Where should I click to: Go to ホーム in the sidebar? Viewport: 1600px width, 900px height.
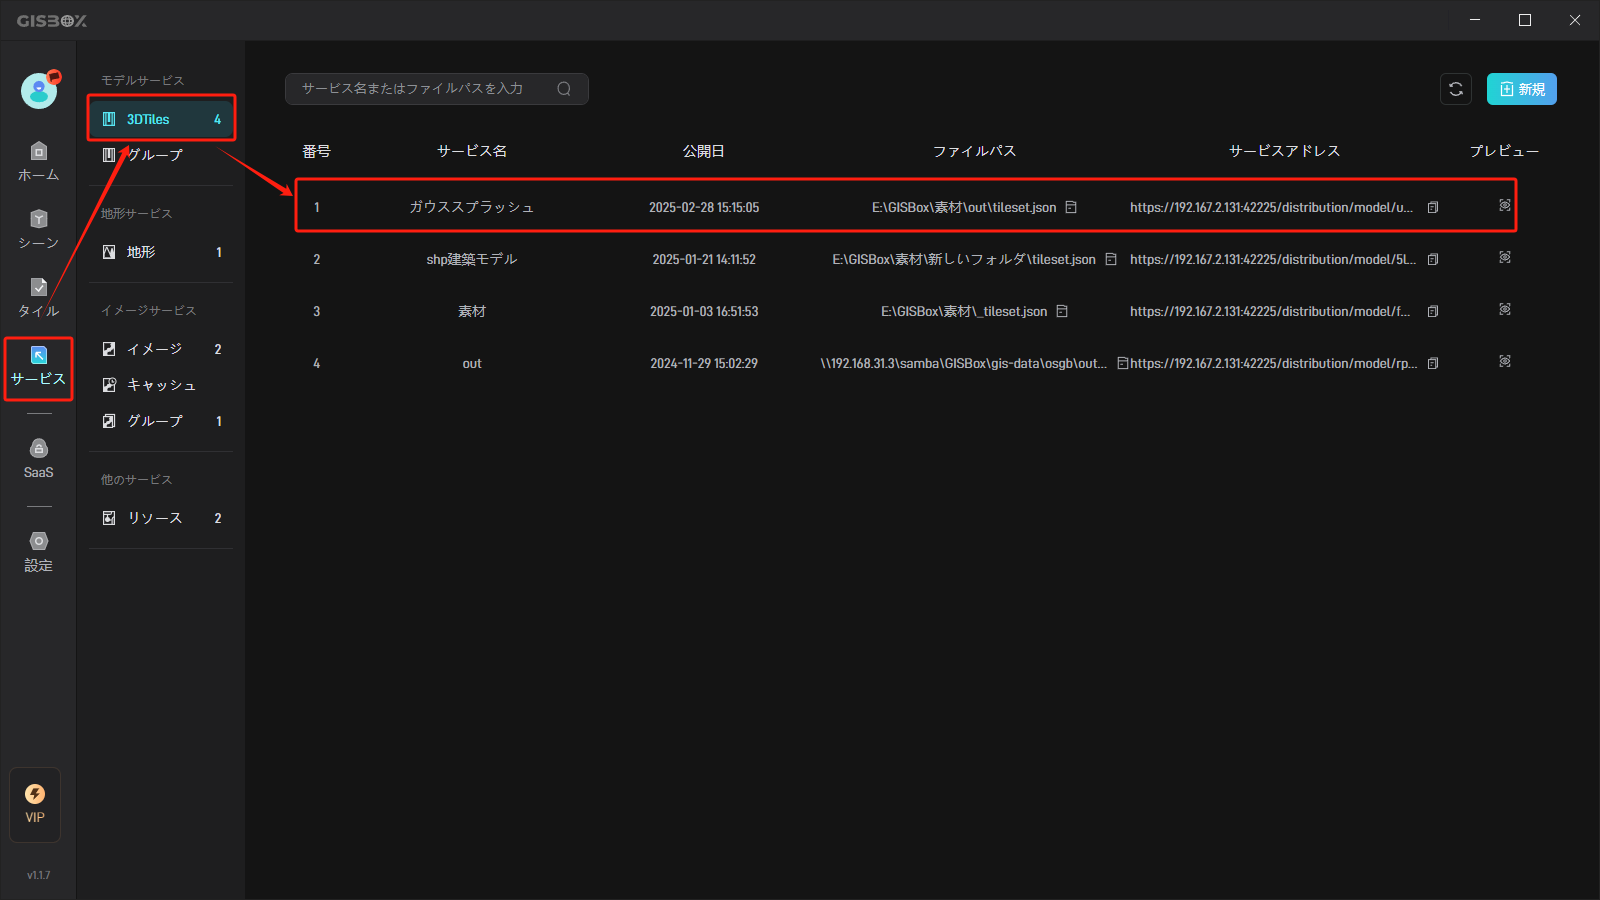click(38, 162)
